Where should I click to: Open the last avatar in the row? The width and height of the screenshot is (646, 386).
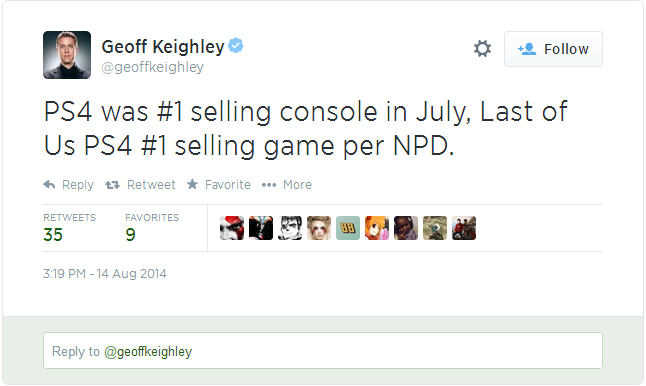[463, 228]
